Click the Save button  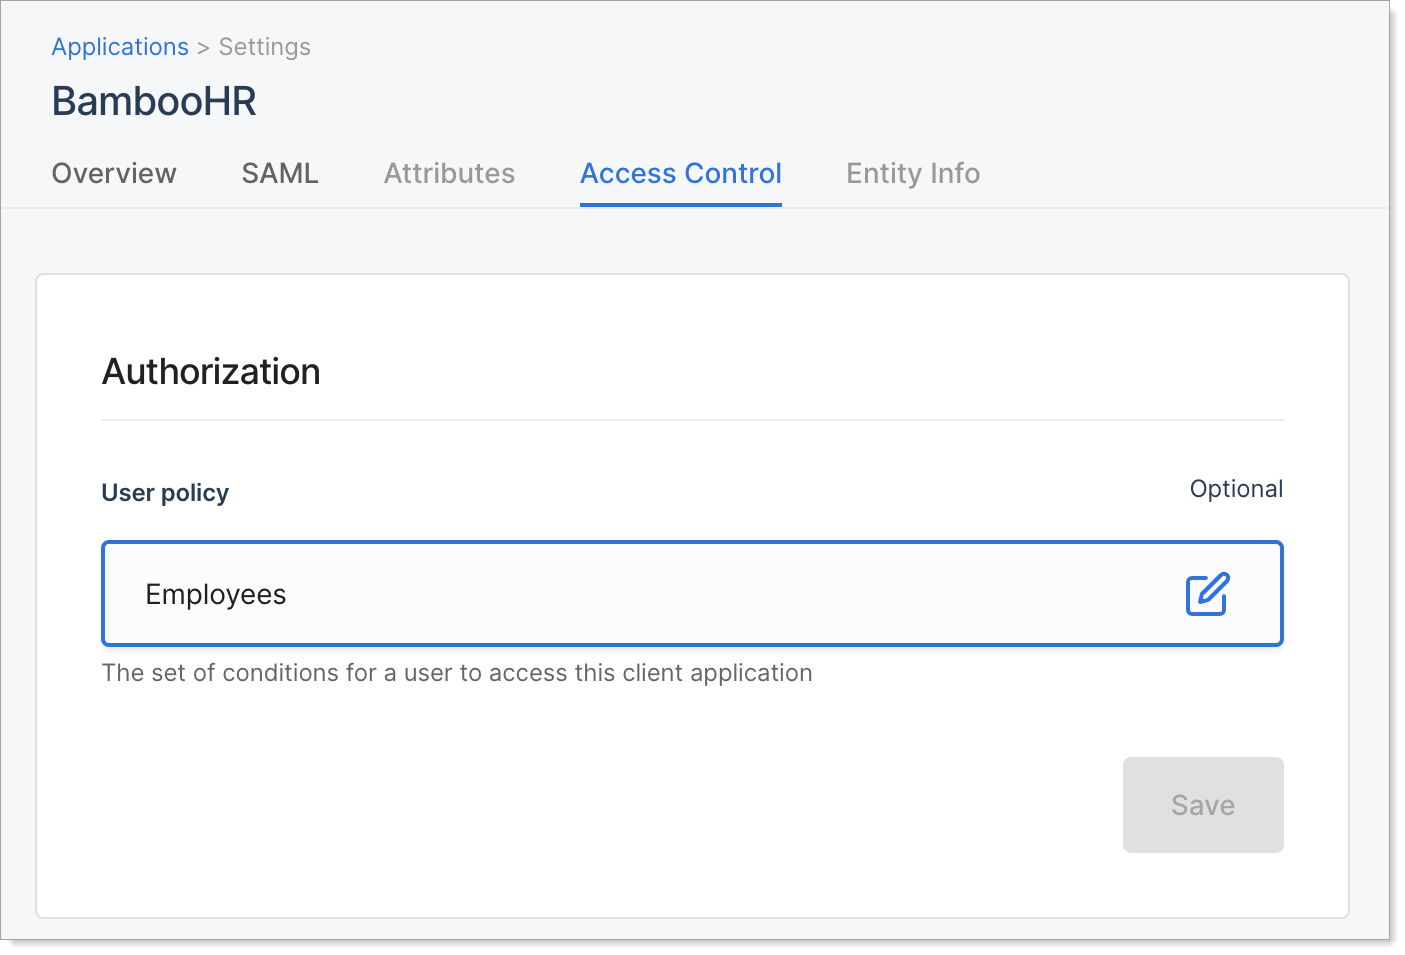[x=1203, y=805]
